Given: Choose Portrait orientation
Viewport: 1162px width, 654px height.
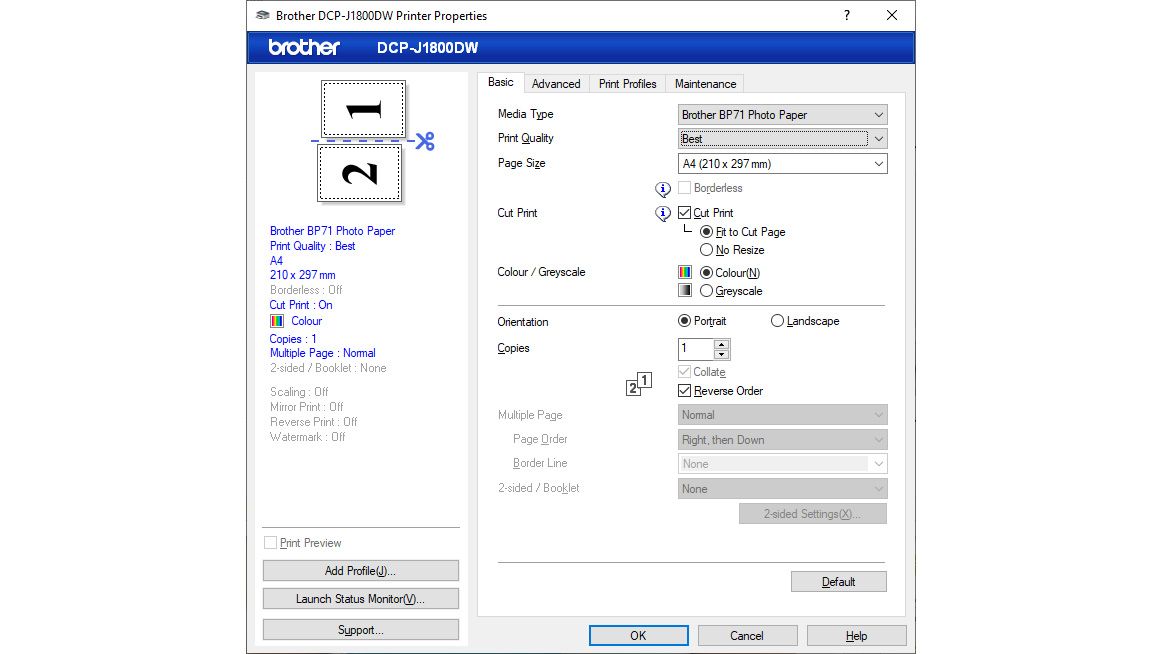Looking at the screenshot, I should pos(684,321).
